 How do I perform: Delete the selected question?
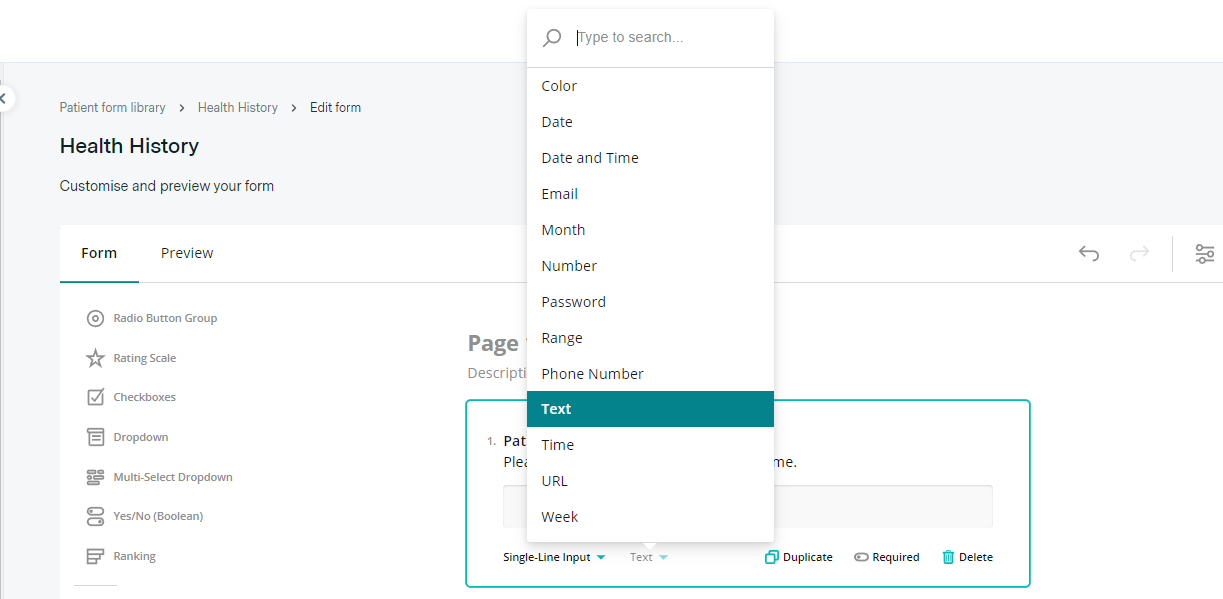(967, 557)
